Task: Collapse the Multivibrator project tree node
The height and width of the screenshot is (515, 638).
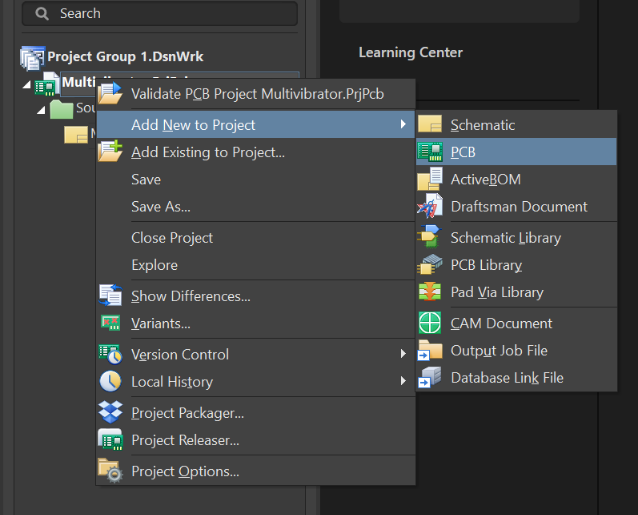Action: pyautogui.click(x=26, y=84)
